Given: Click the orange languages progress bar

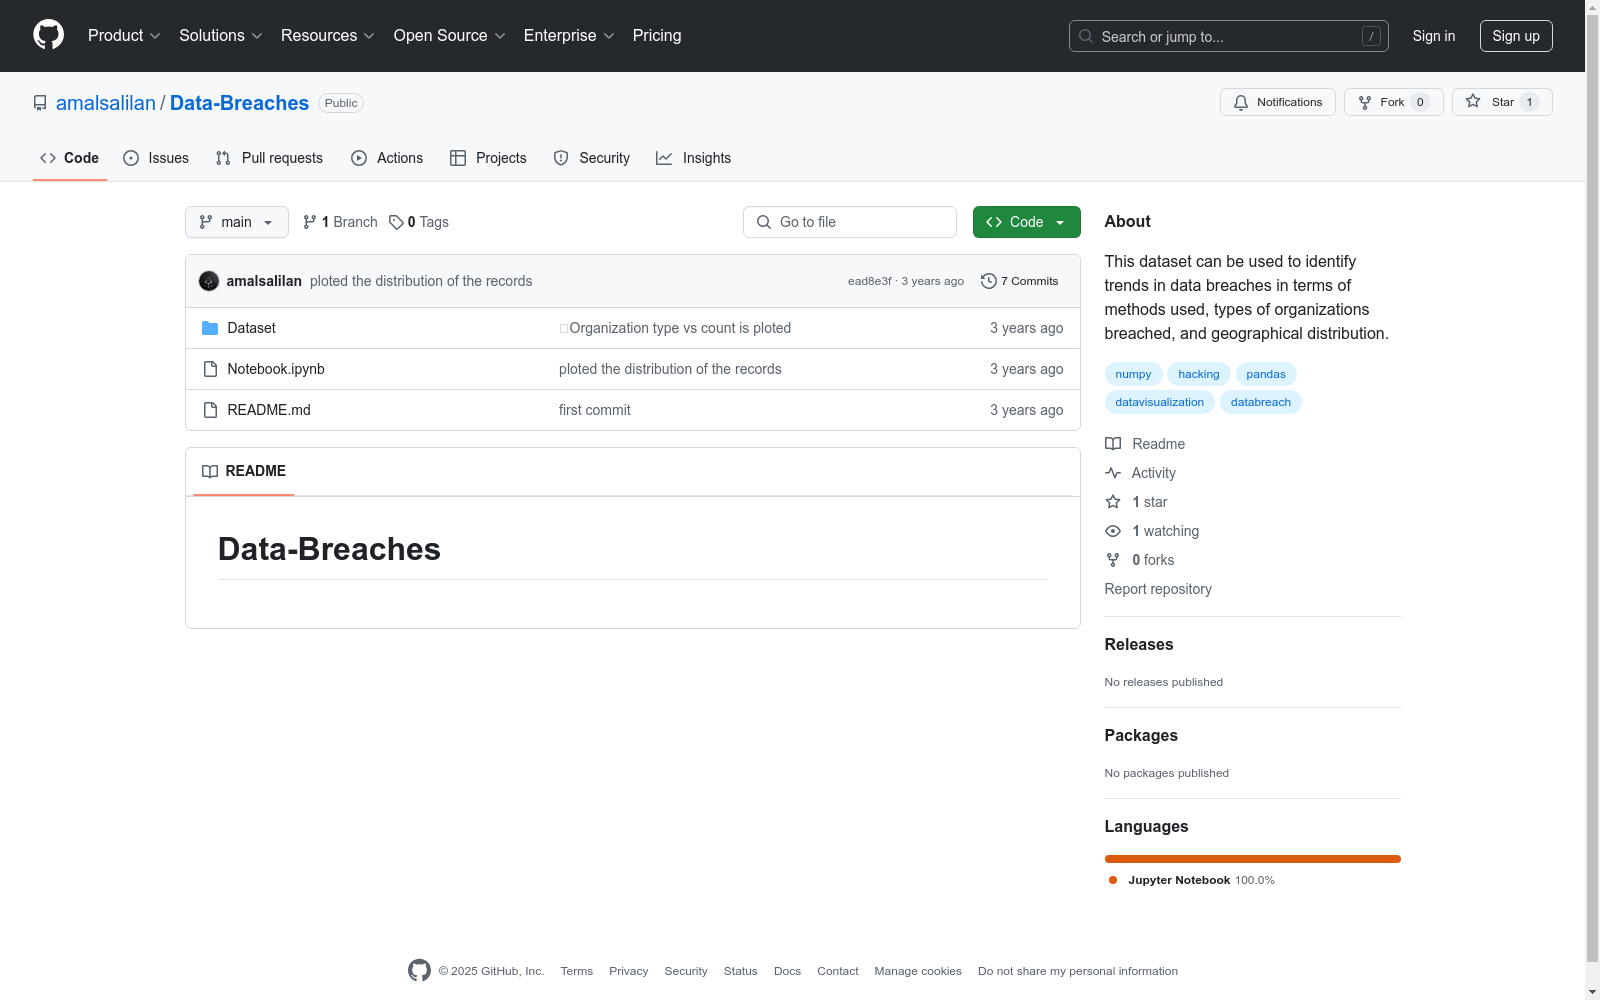Looking at the screenshot, I should 1253,859.
